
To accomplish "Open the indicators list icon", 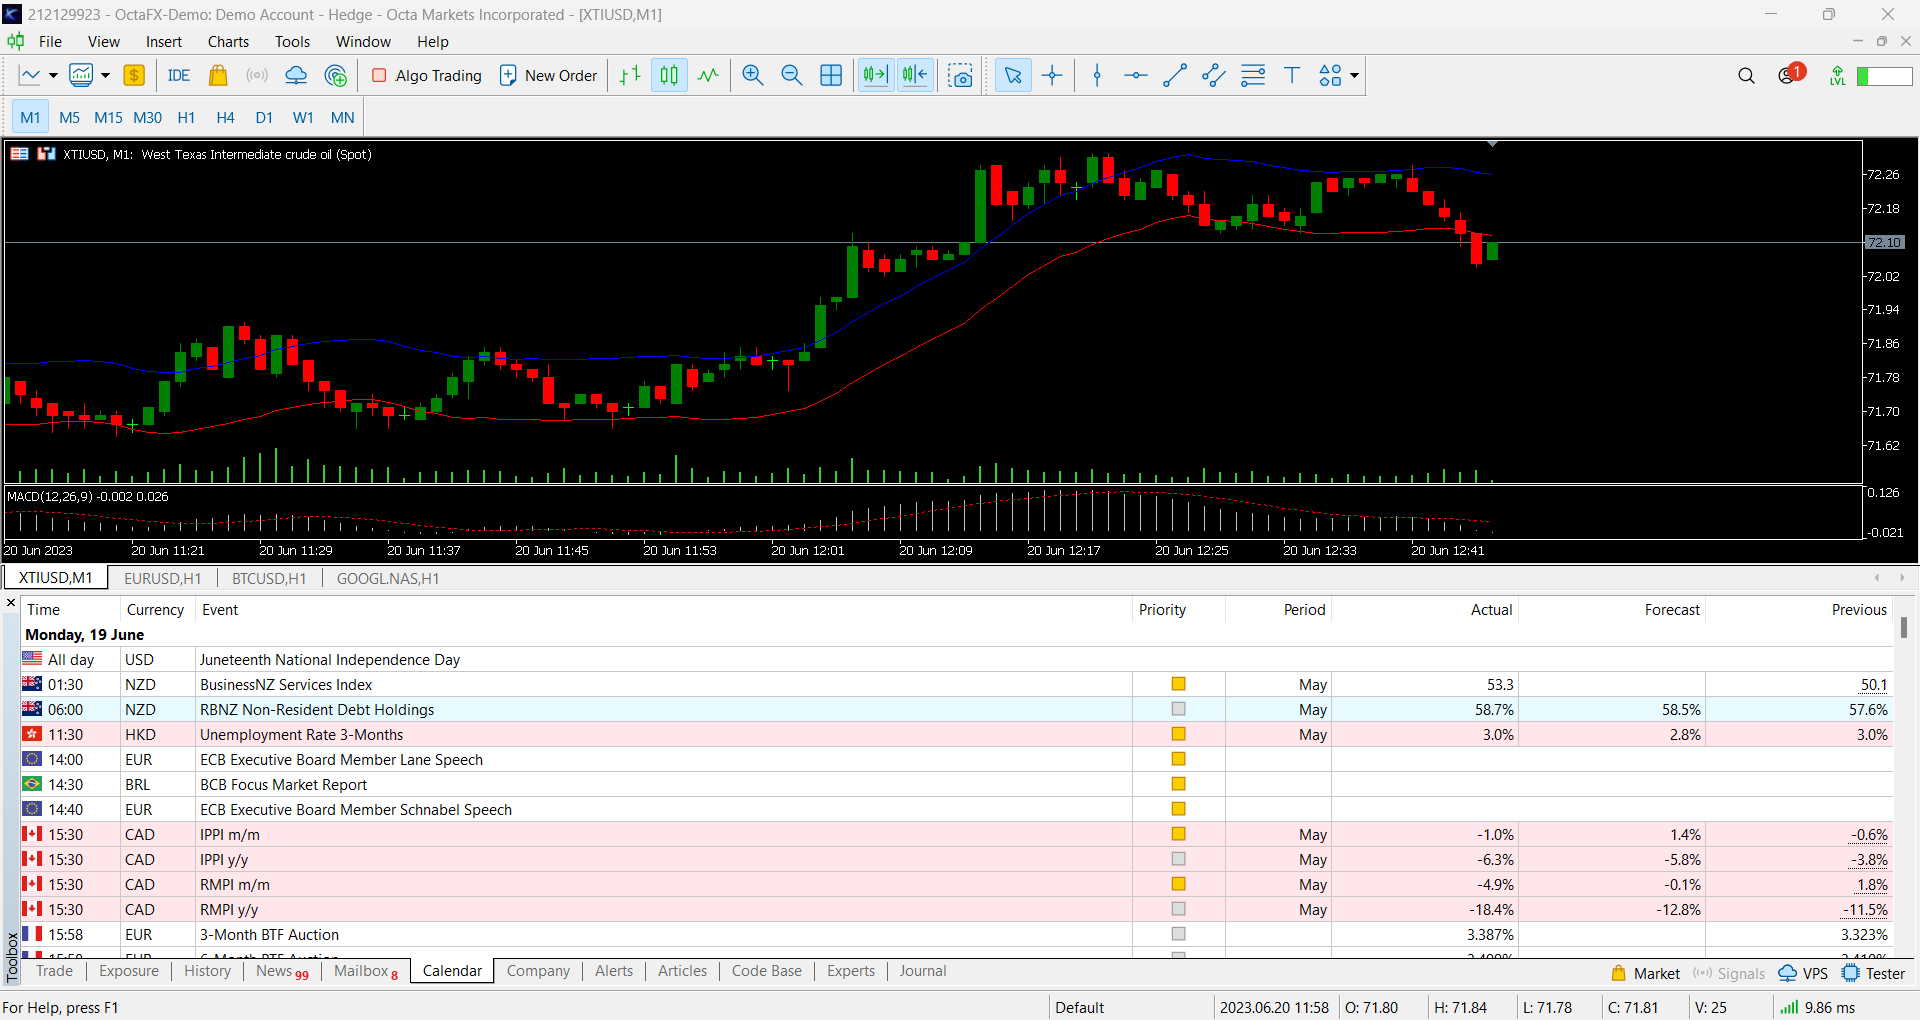I will coord(81,75).
